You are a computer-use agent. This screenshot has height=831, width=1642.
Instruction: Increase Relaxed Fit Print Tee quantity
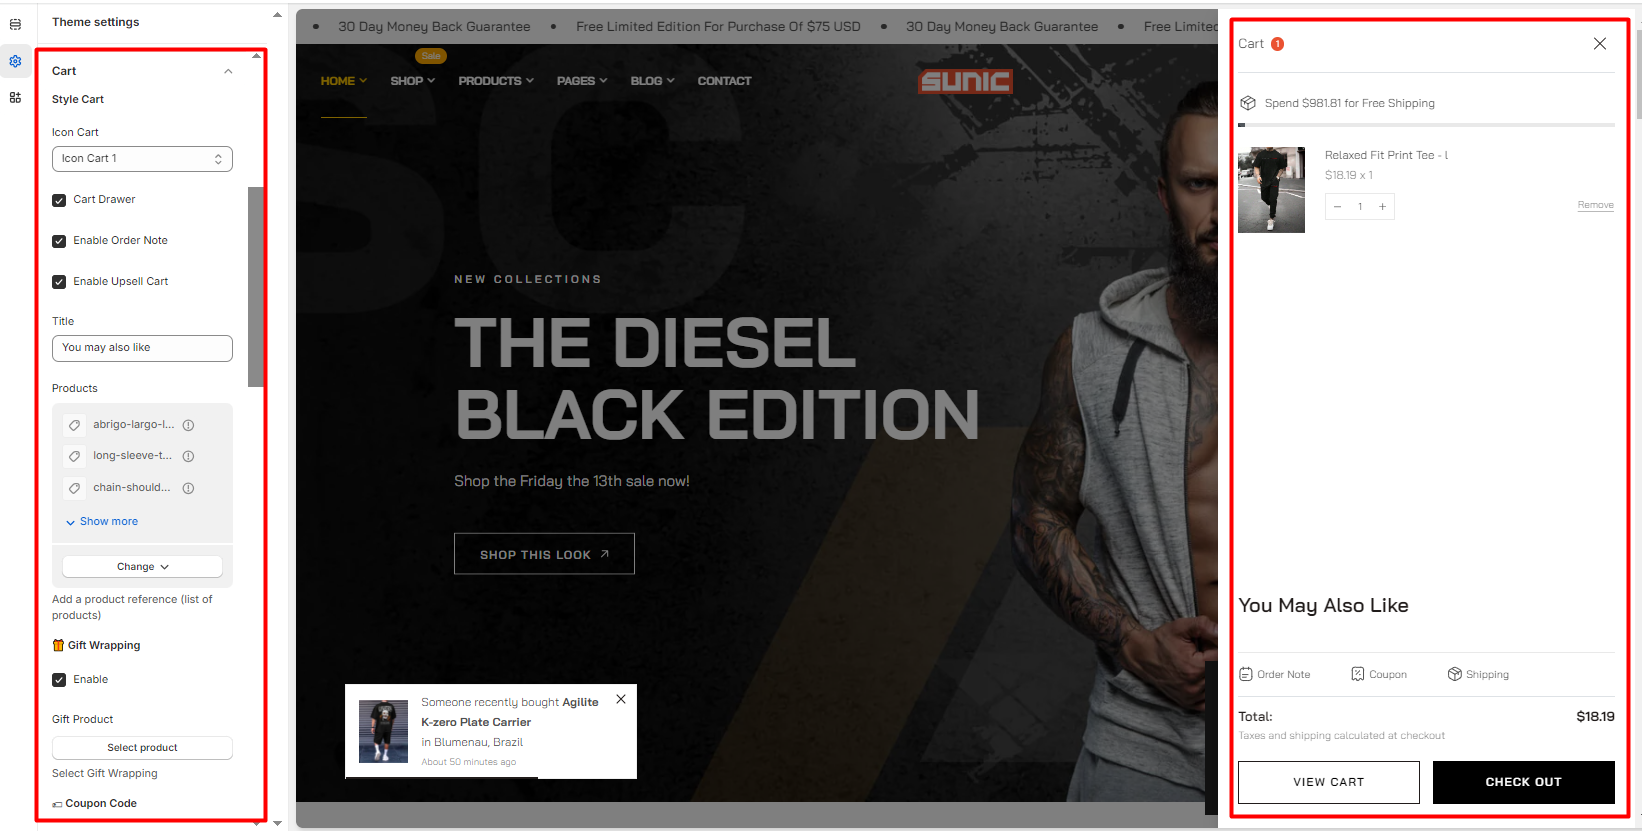[1382, 207]
